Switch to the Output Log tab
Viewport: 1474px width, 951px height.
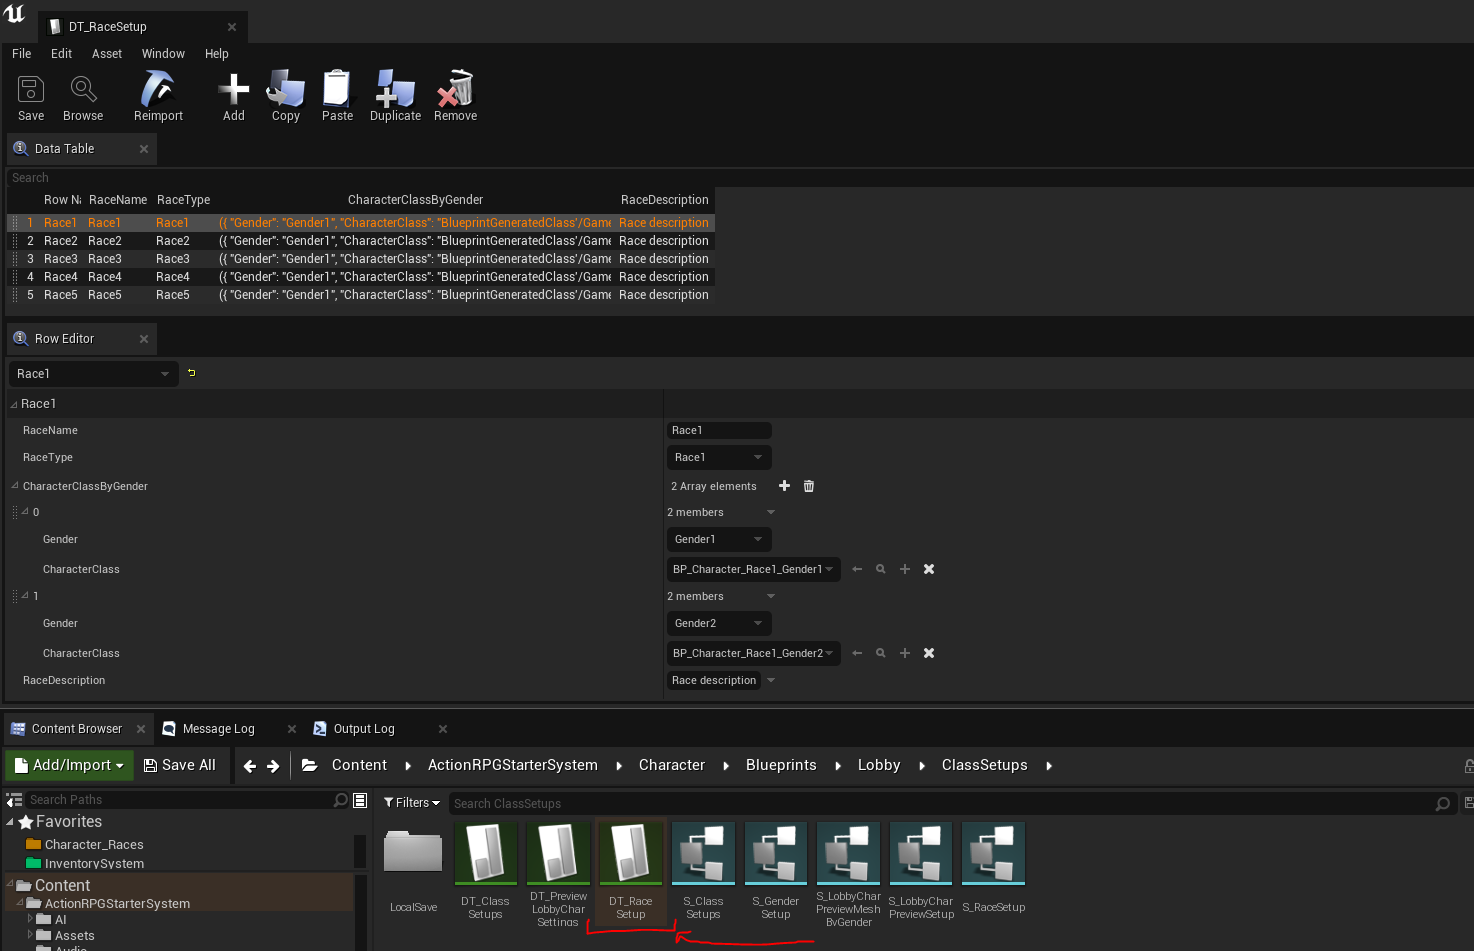(x=363, y=729)
